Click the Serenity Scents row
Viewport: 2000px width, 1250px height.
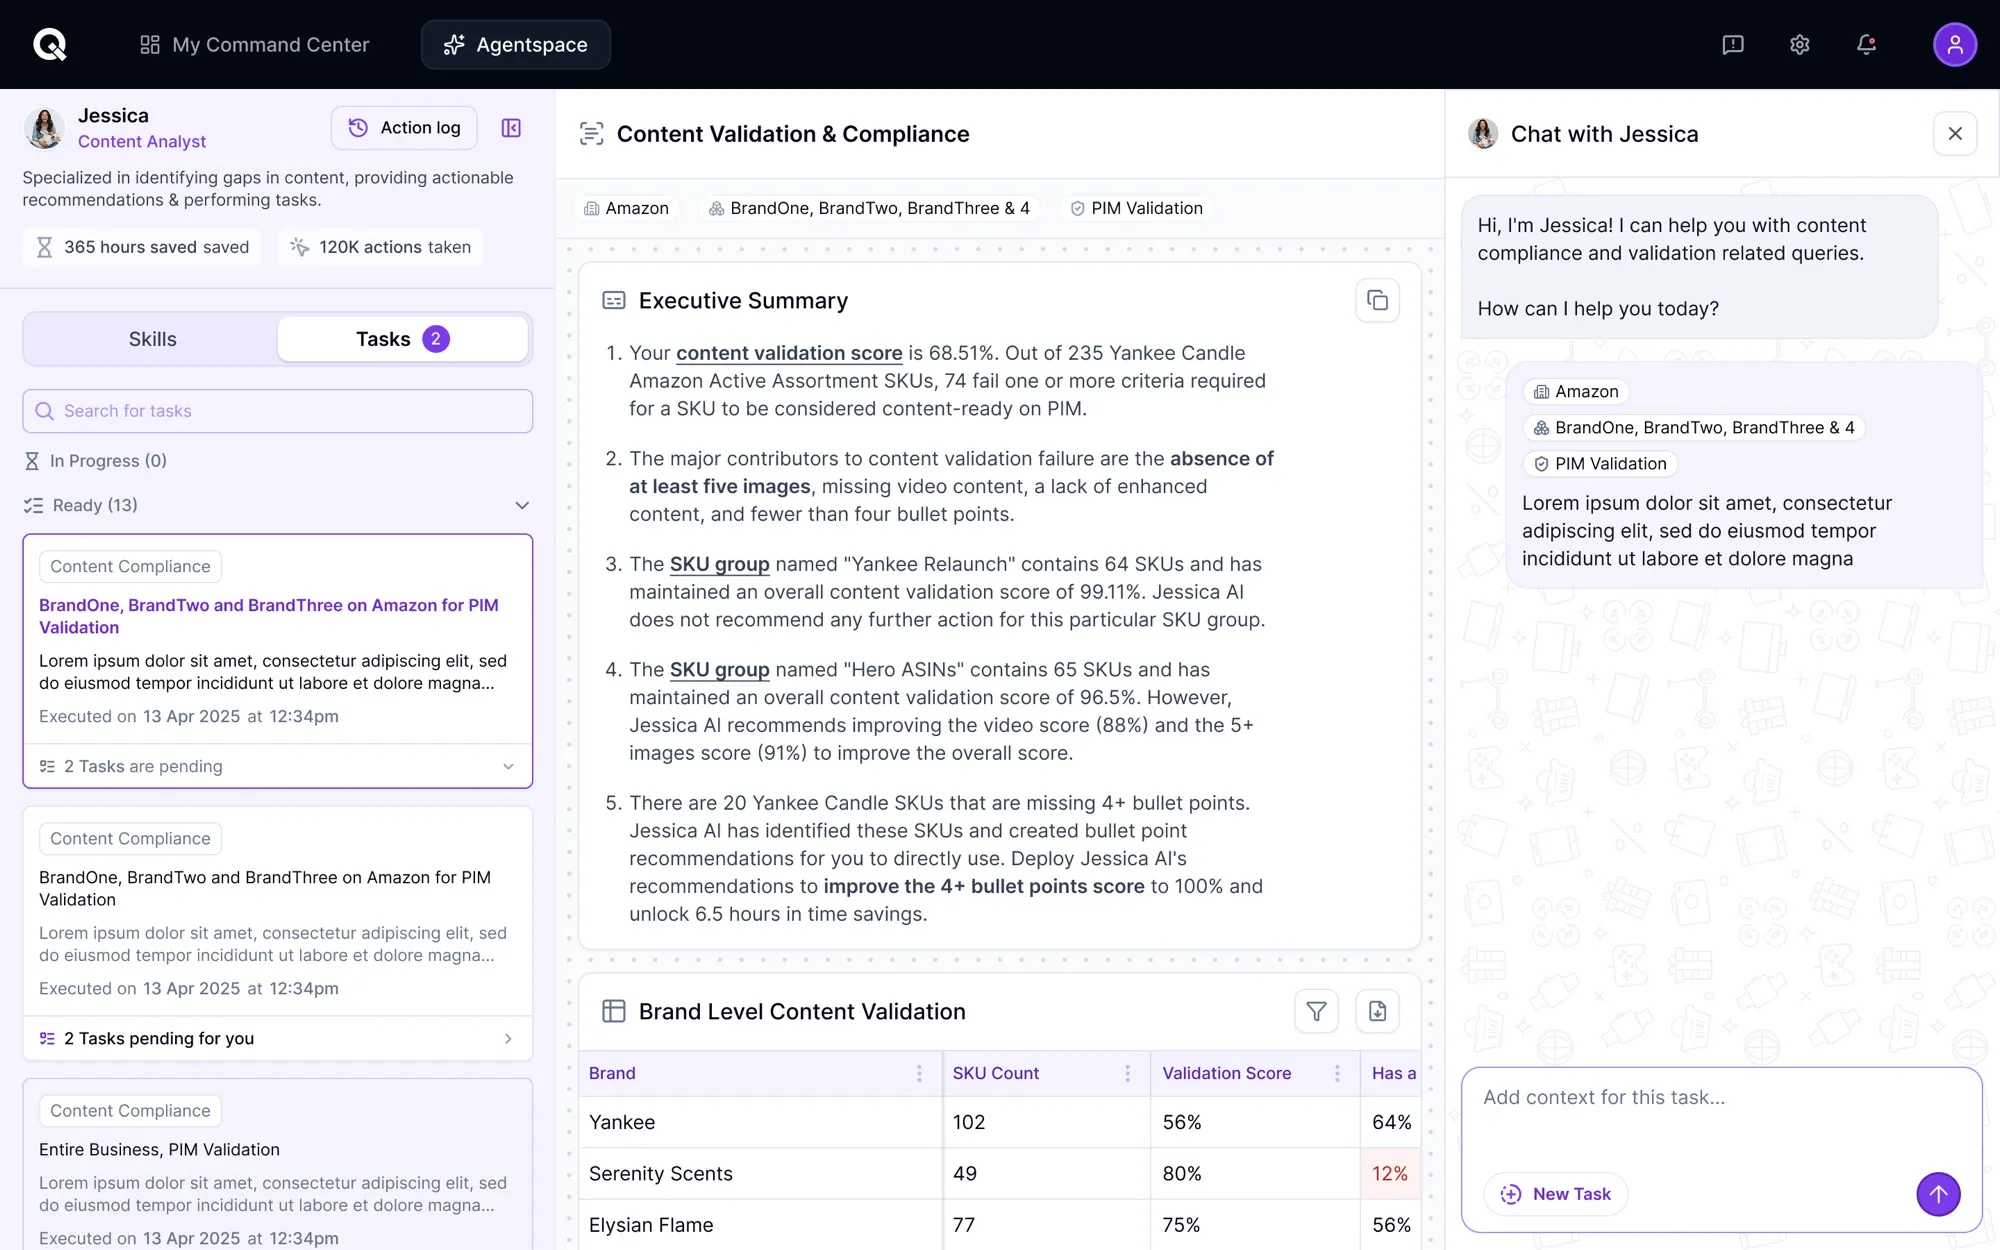[999, 1173]
